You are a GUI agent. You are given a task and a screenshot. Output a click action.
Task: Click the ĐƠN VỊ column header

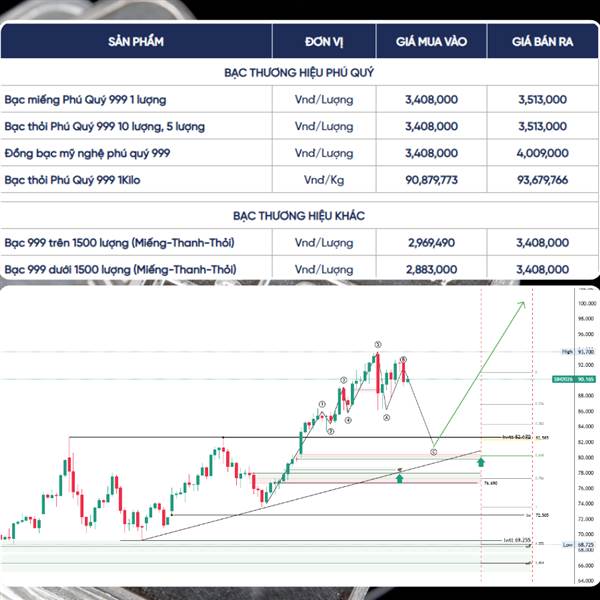tap(324, 41)
